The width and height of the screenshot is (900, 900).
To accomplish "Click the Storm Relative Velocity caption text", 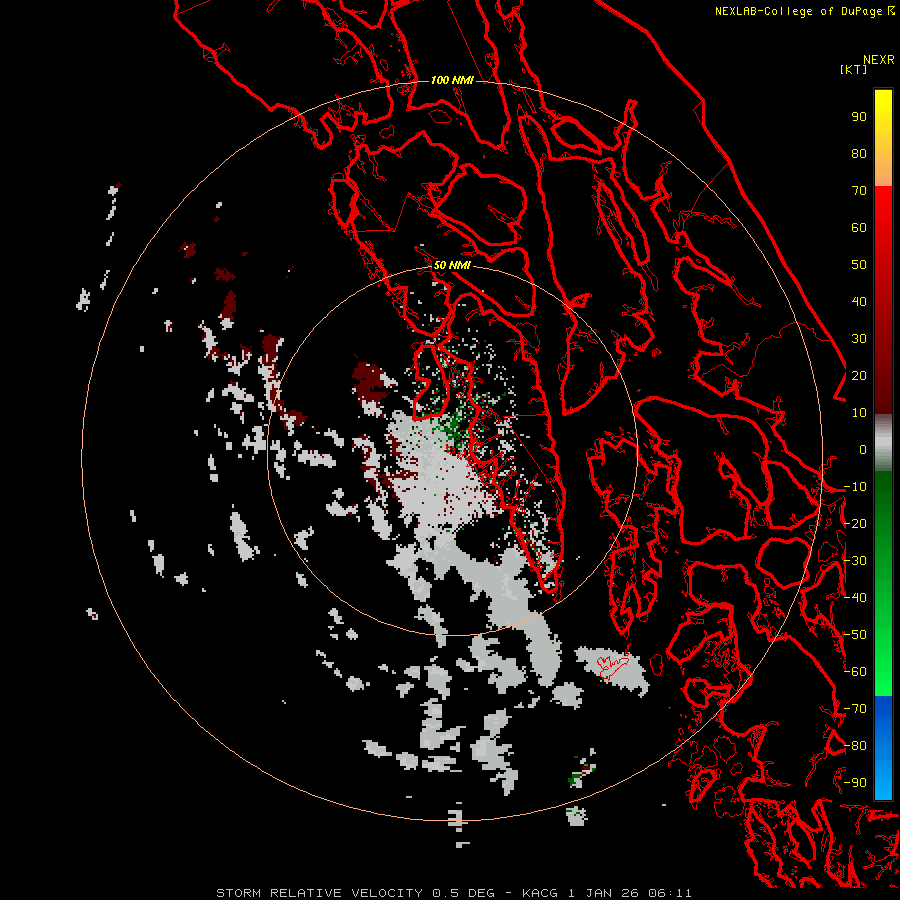I will pos(453,893).
